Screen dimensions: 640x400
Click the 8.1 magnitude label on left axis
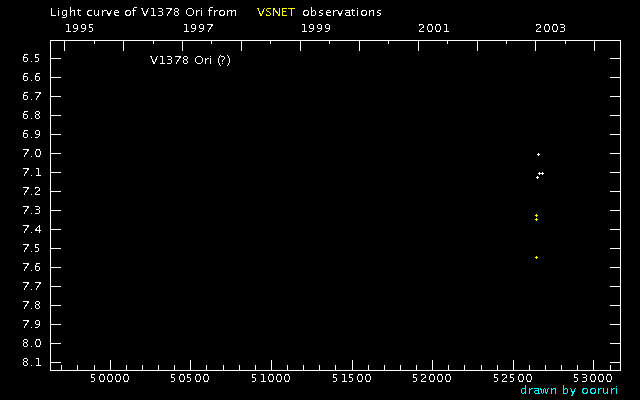point(30,362)
